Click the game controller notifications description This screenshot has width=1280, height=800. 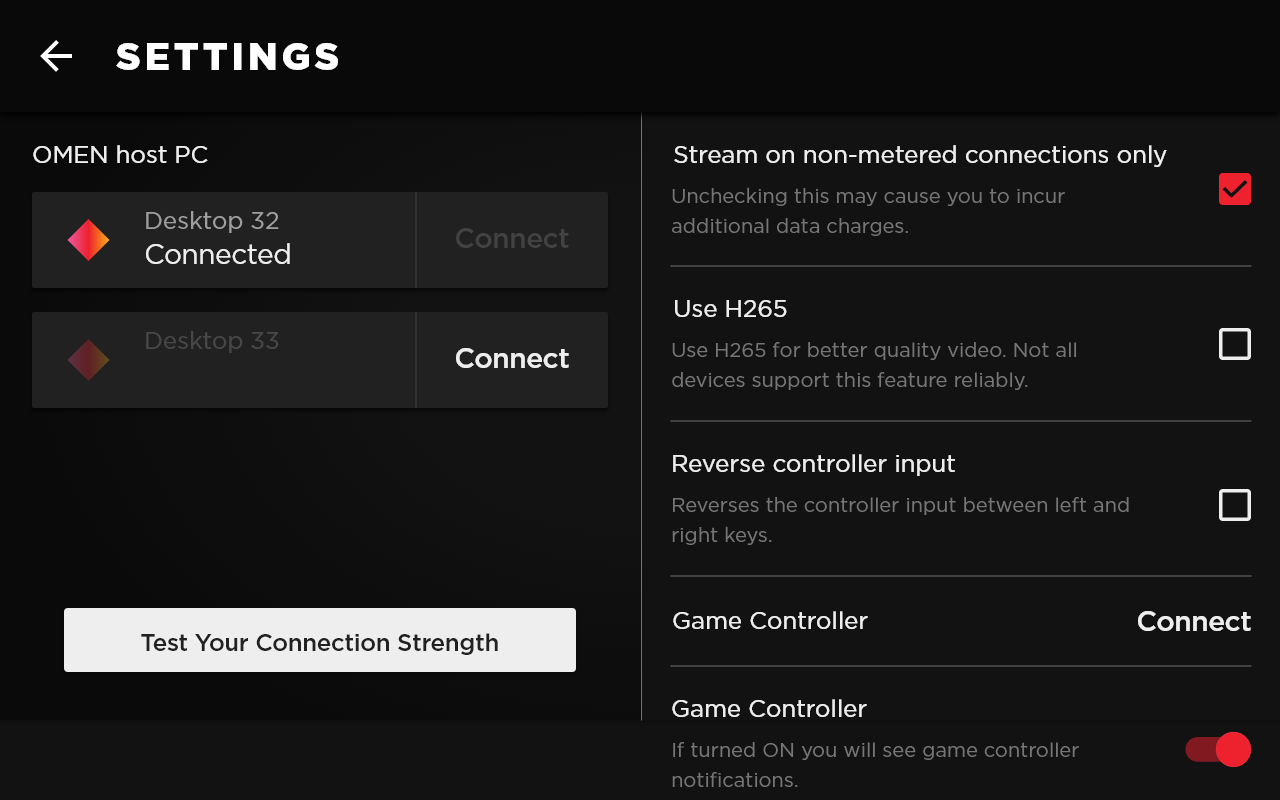click(x=875, y=765)
